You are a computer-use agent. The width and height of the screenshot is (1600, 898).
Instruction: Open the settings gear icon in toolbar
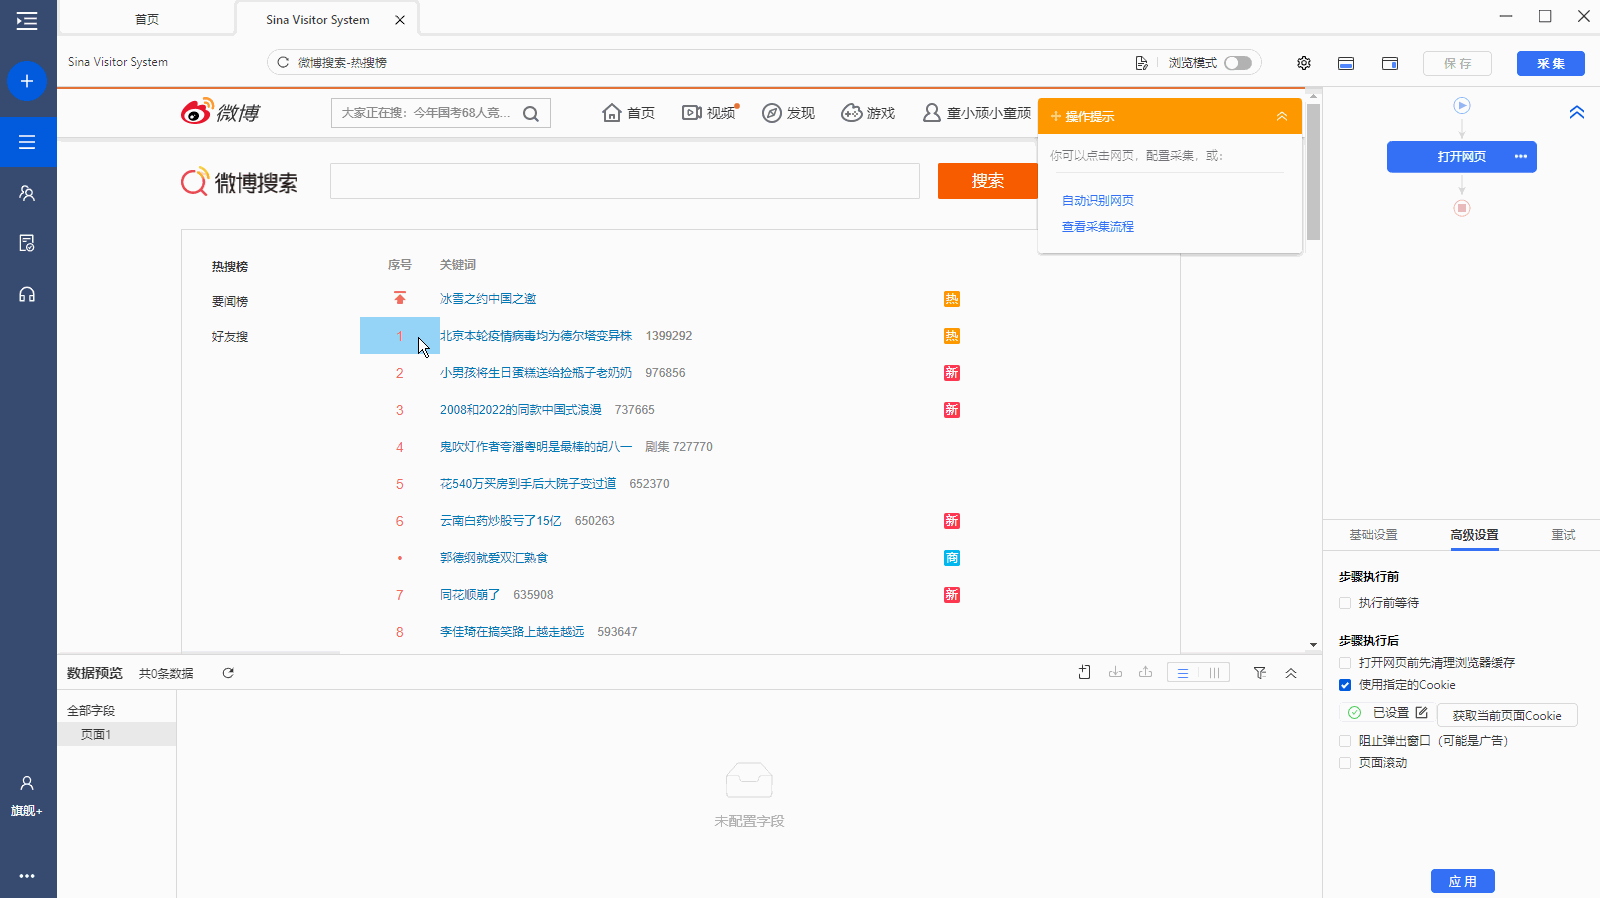[1304, 63]
